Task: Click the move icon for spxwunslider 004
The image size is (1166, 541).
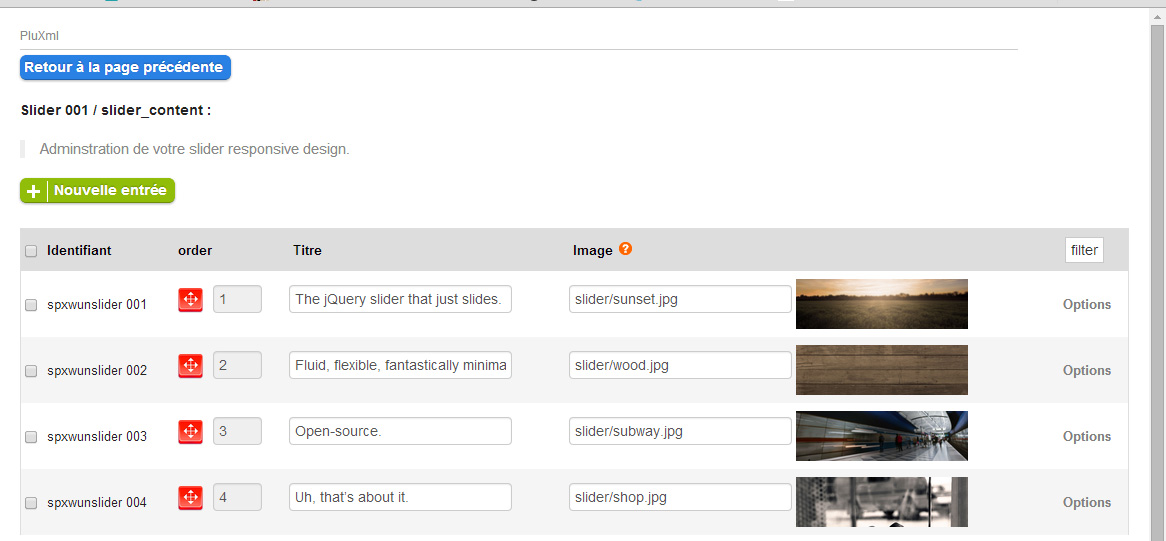Action: click(190, 498)
